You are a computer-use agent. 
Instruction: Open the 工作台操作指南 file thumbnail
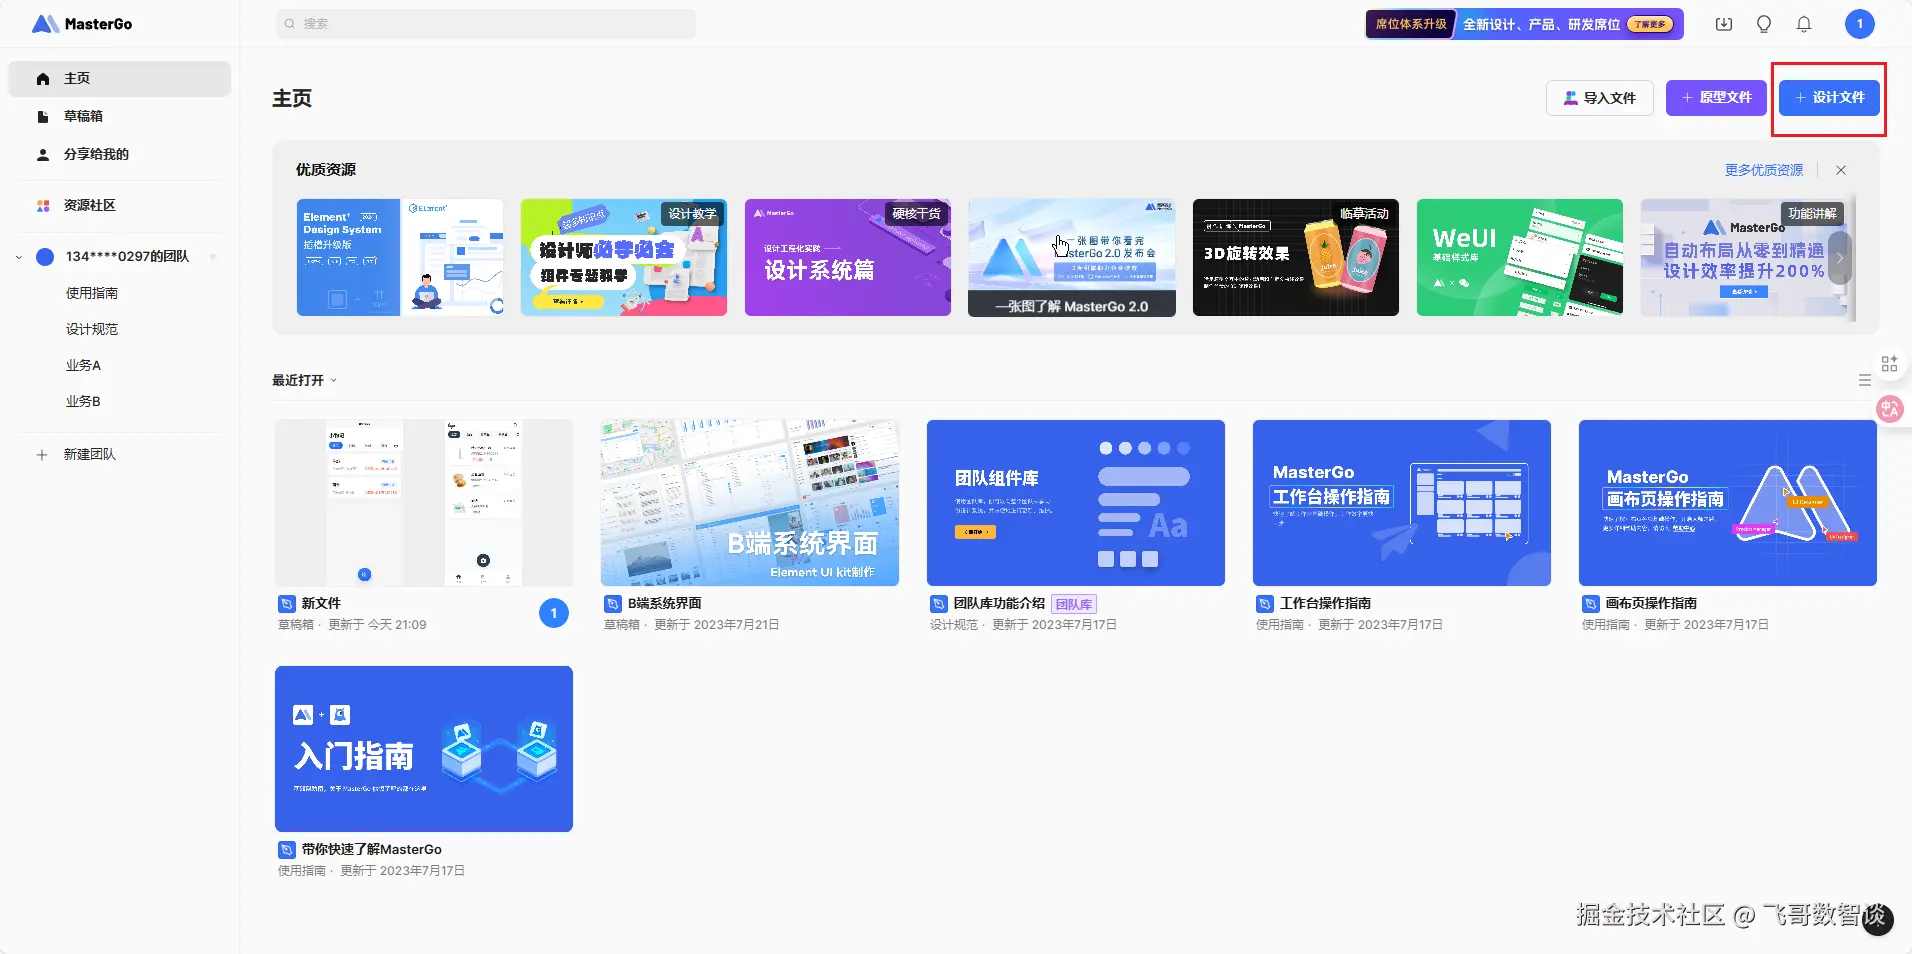pyautogui.click(x=1402, y=503)
